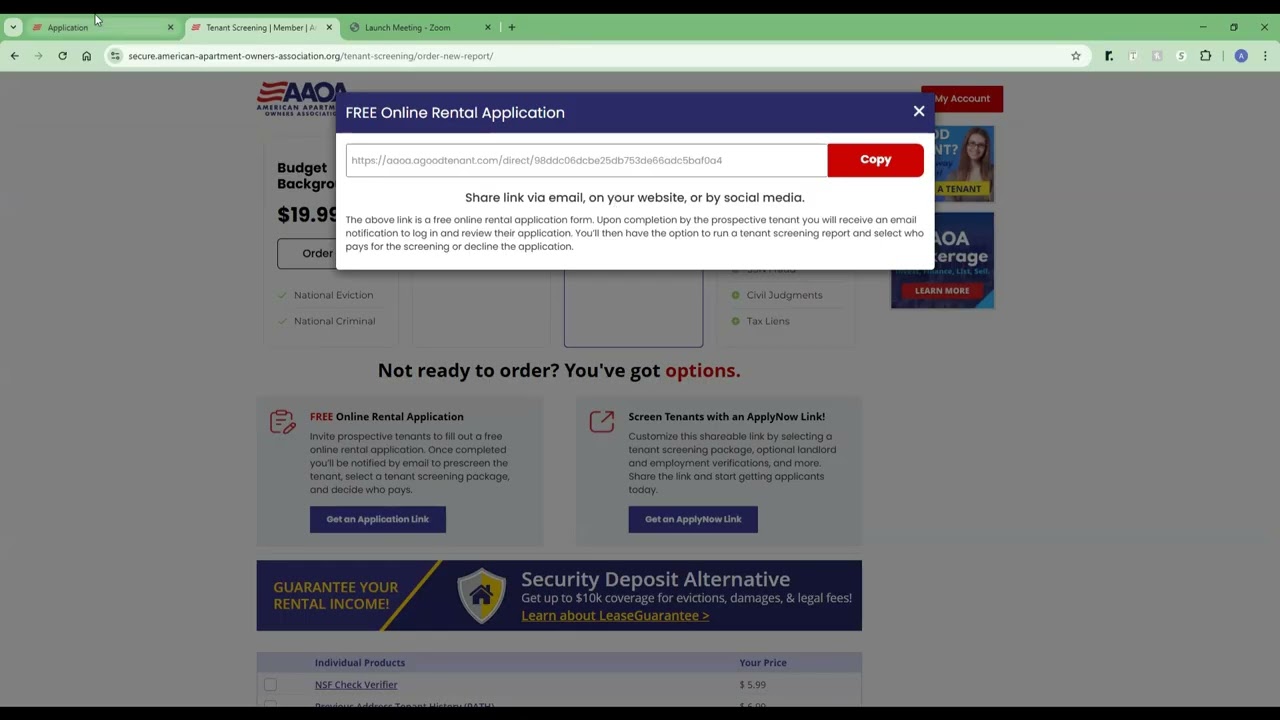Close the Launch Meeting Zoom tab
The width and height of the screenshot is (1280, 720).
coord(488,28)
